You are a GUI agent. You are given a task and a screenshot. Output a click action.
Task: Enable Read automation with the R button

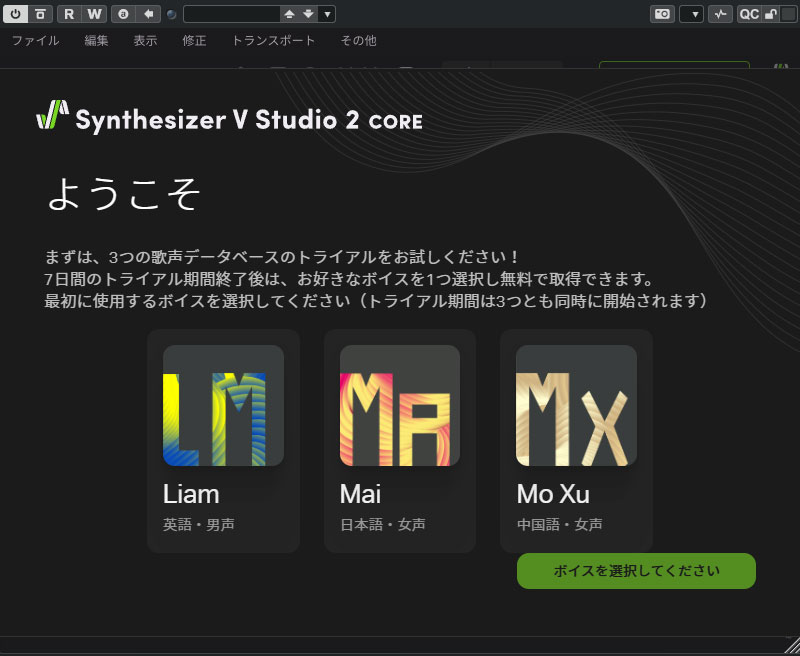tap(69, 14)
